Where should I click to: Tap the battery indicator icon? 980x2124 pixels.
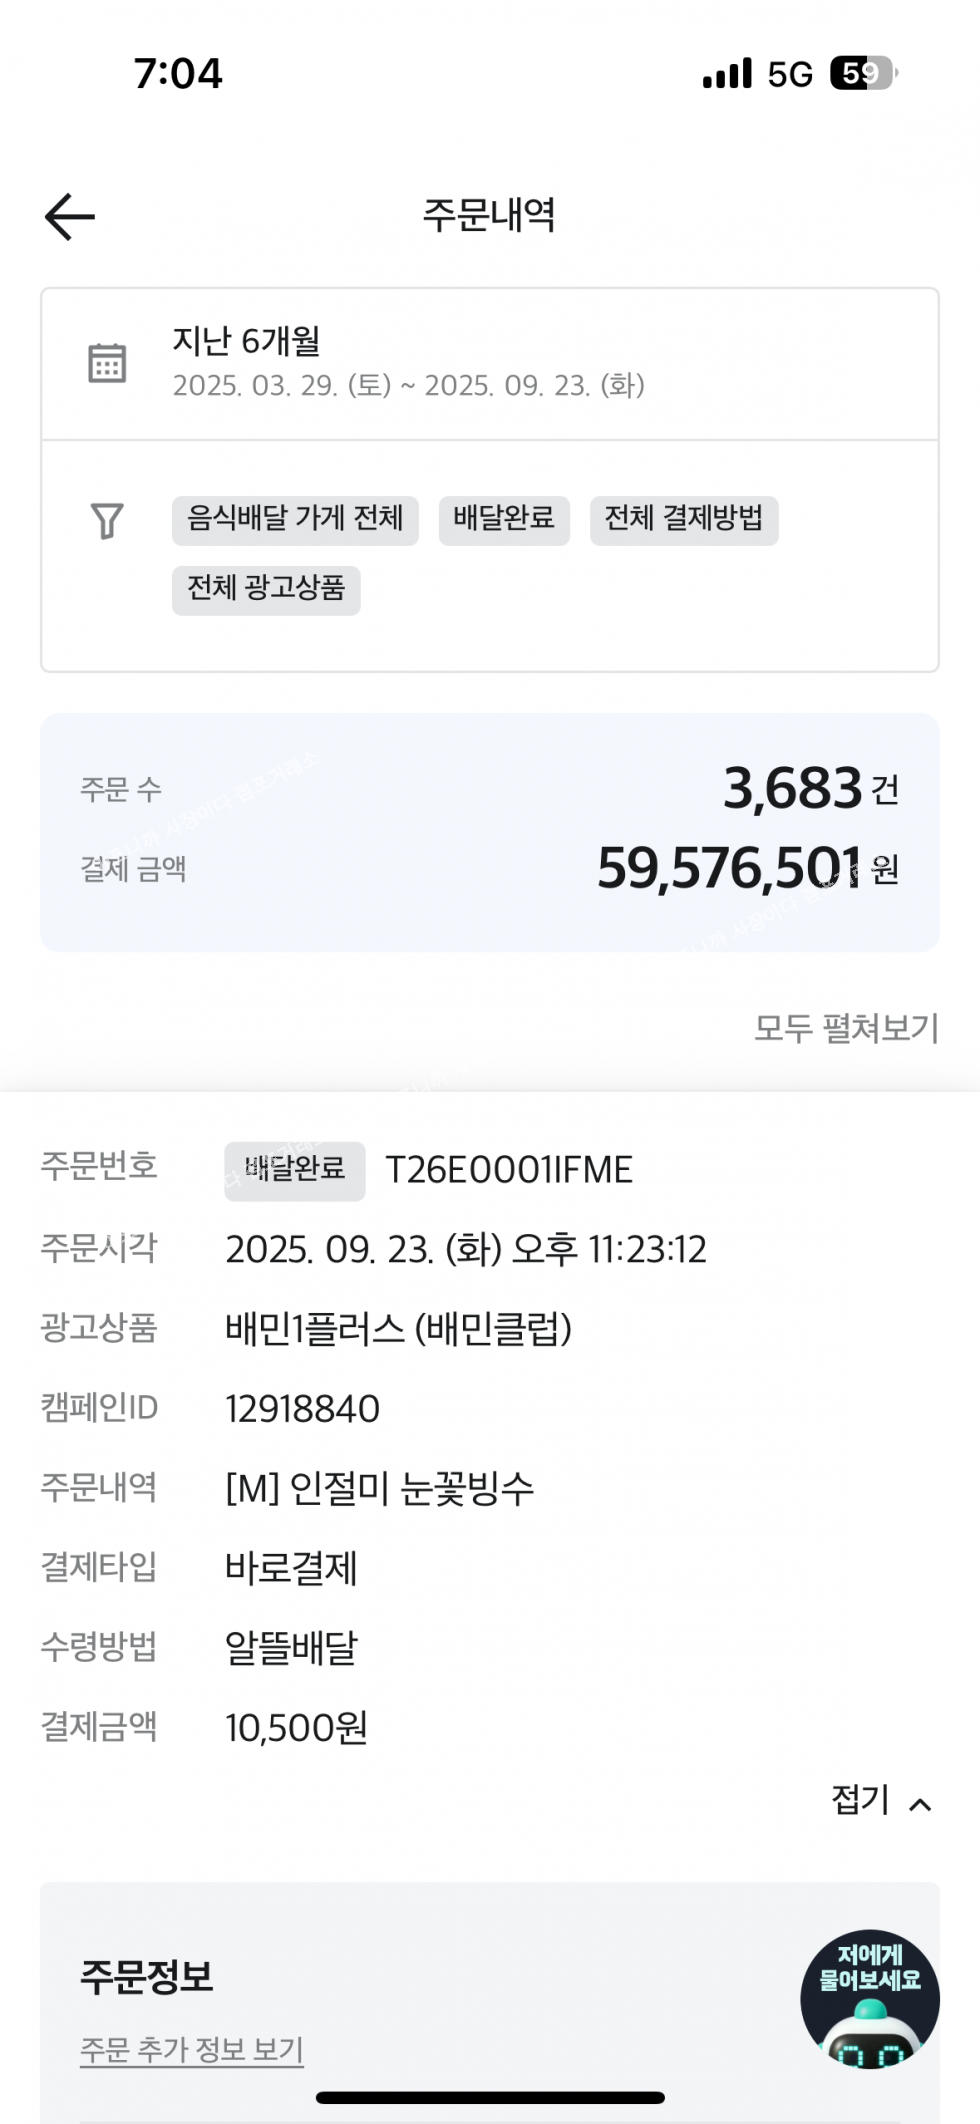(863, 73)
